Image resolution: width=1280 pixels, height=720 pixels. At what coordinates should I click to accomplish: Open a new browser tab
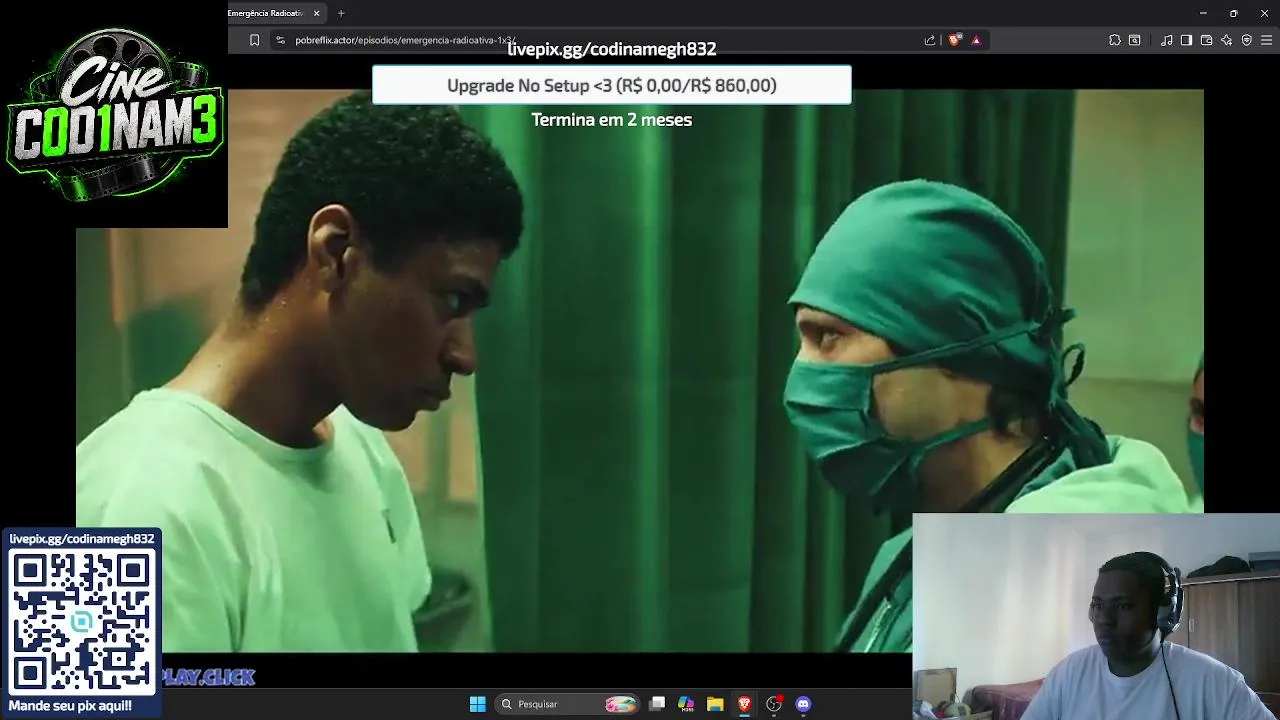(341, 13)
